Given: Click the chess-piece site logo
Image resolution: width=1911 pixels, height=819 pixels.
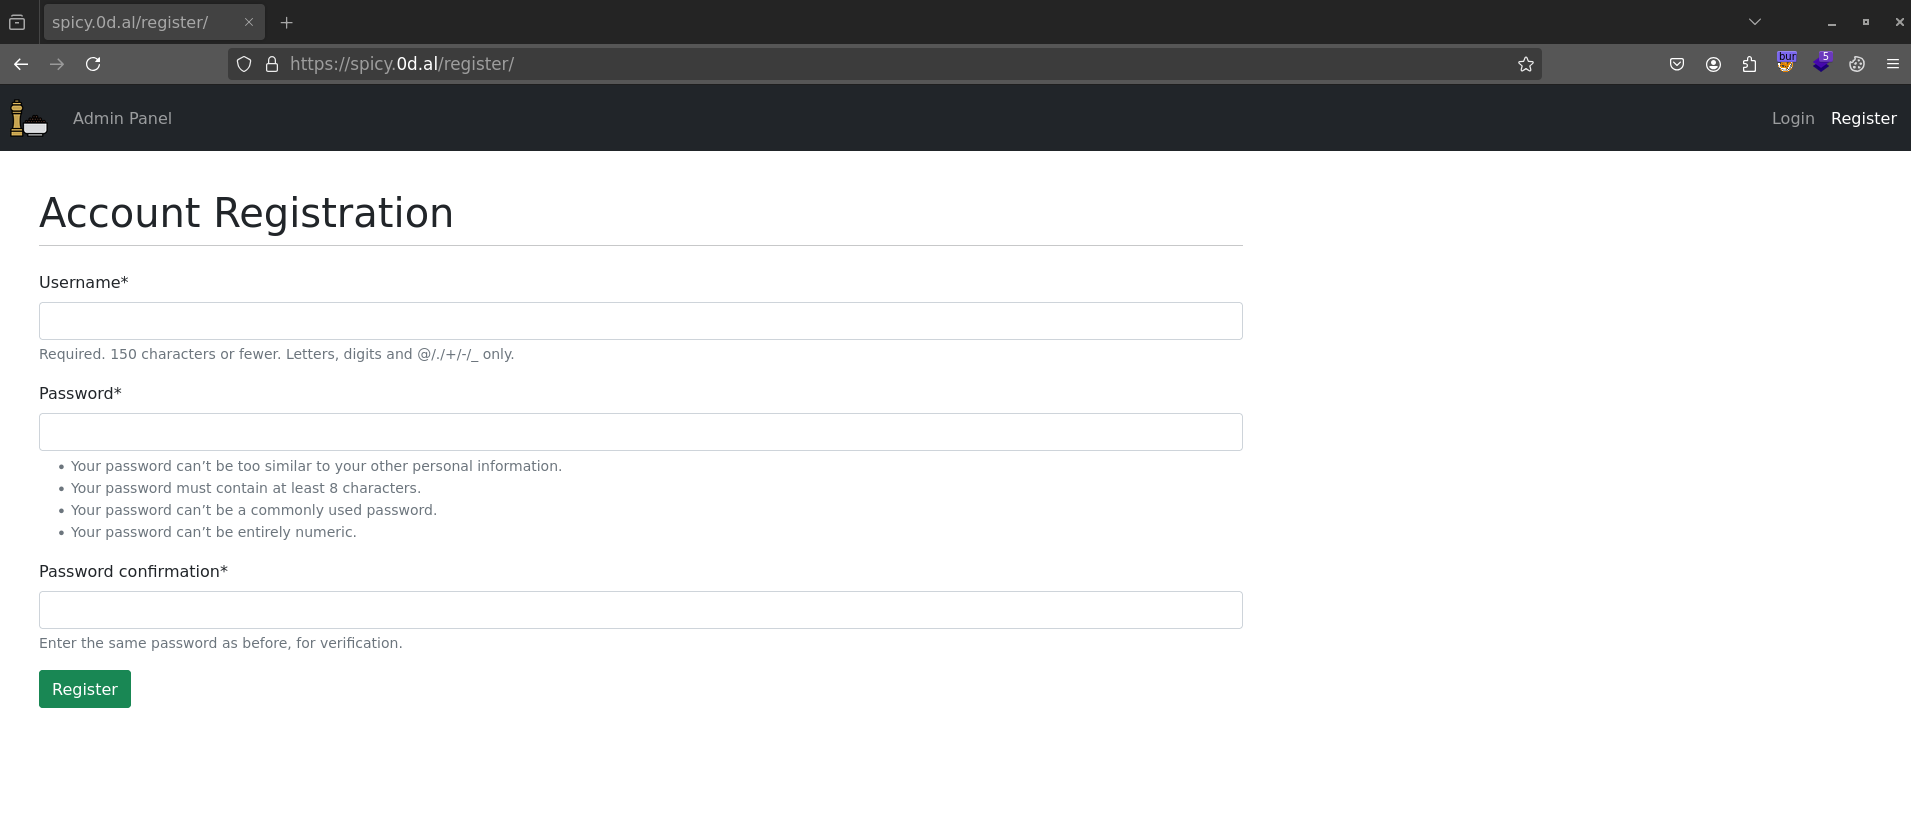Looking at the screenshot, I should click(28, 118).
